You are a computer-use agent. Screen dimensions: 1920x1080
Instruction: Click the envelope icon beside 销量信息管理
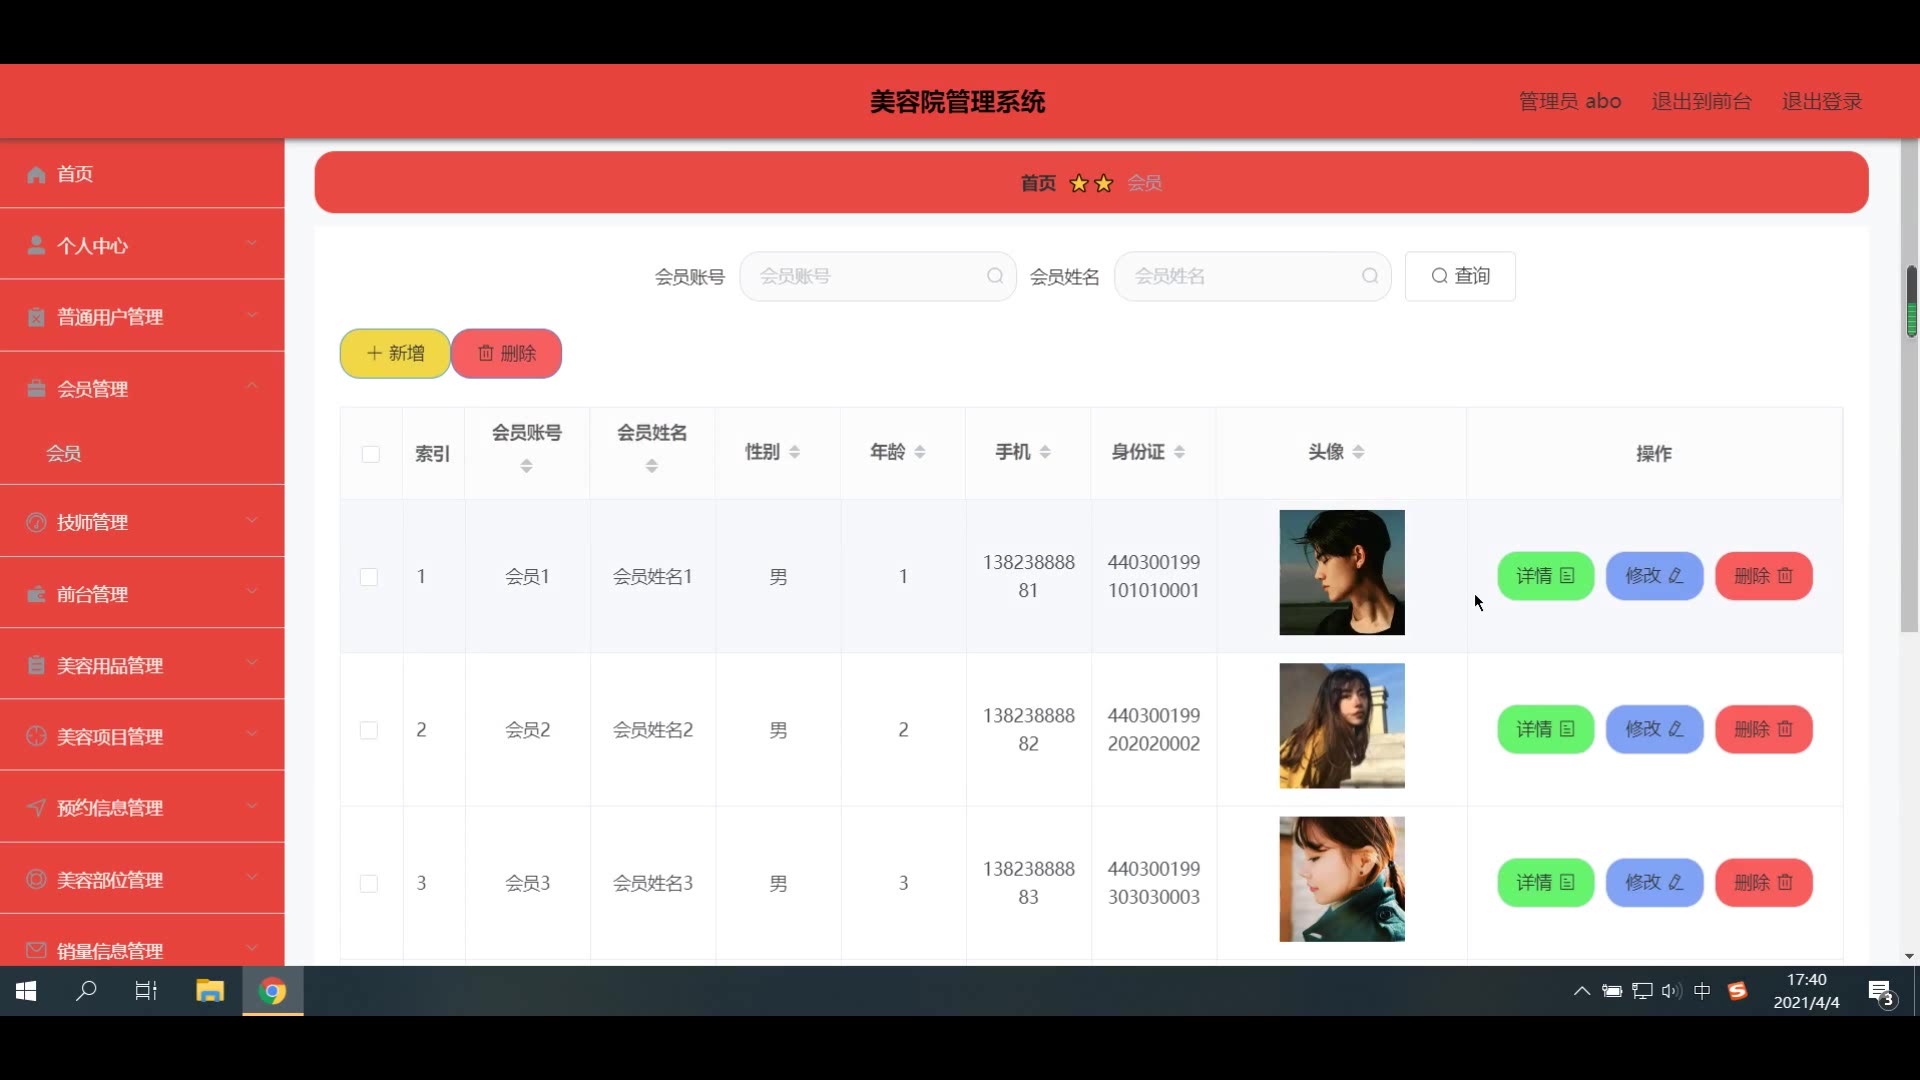click(x=36, y=950)
